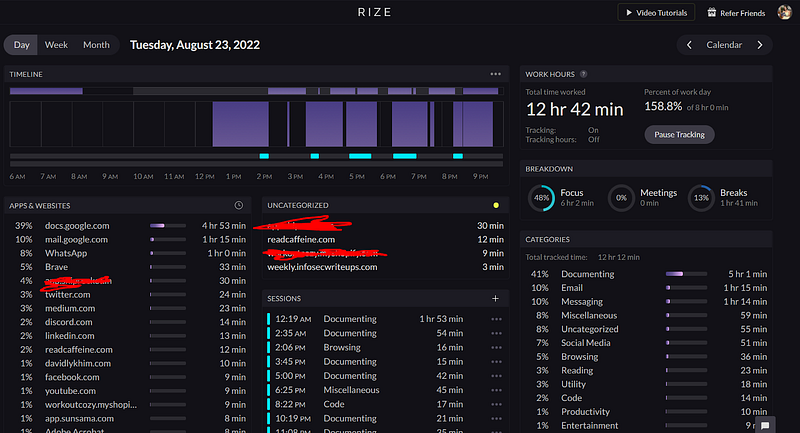Select linkedin.com row

click(x=128, y=336)
